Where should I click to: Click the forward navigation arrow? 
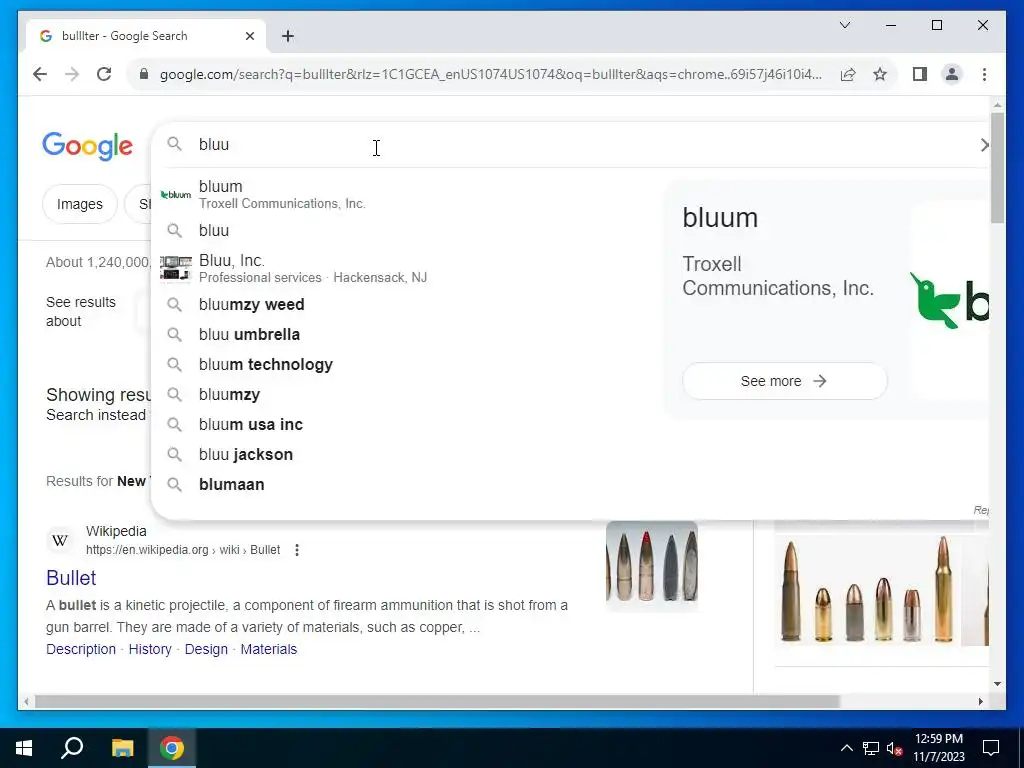pos(72,74)
